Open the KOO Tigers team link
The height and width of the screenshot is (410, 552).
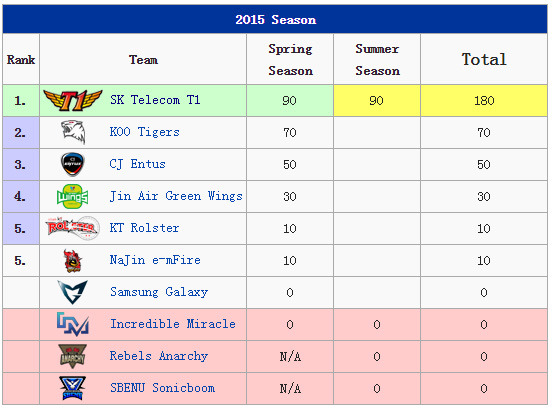145,132
